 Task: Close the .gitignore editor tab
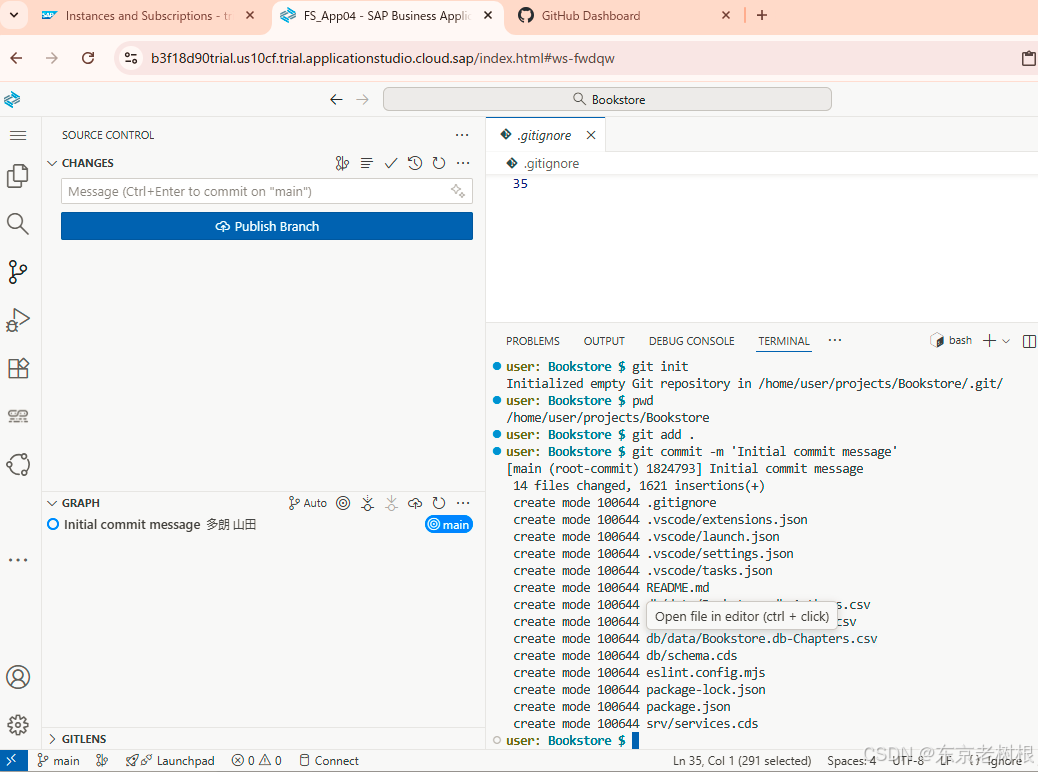590,135
